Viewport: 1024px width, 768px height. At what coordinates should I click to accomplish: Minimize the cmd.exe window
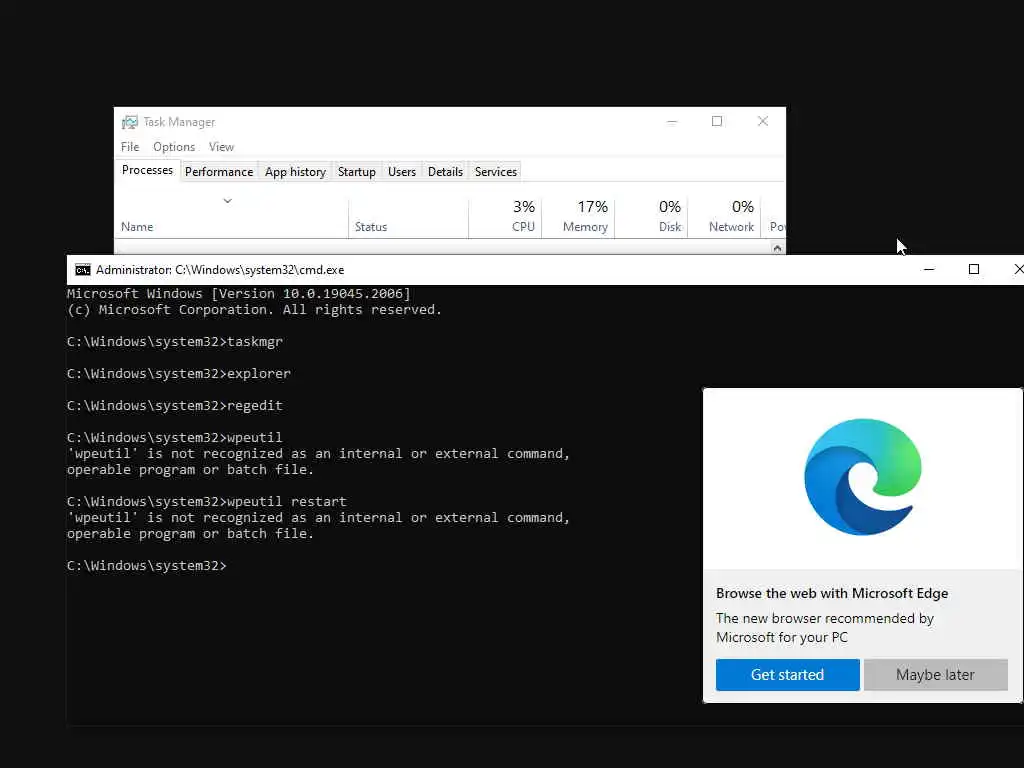click(x=929, y=270)
